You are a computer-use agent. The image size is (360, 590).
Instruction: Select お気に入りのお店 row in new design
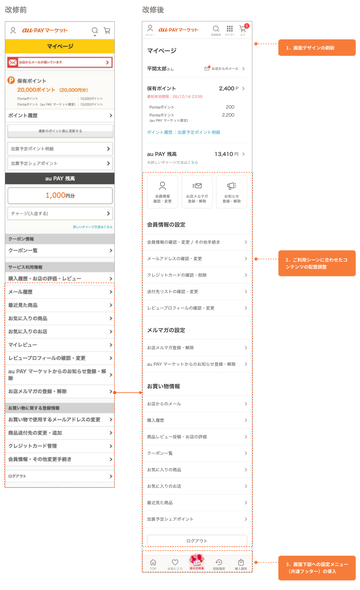coord(197,486)
